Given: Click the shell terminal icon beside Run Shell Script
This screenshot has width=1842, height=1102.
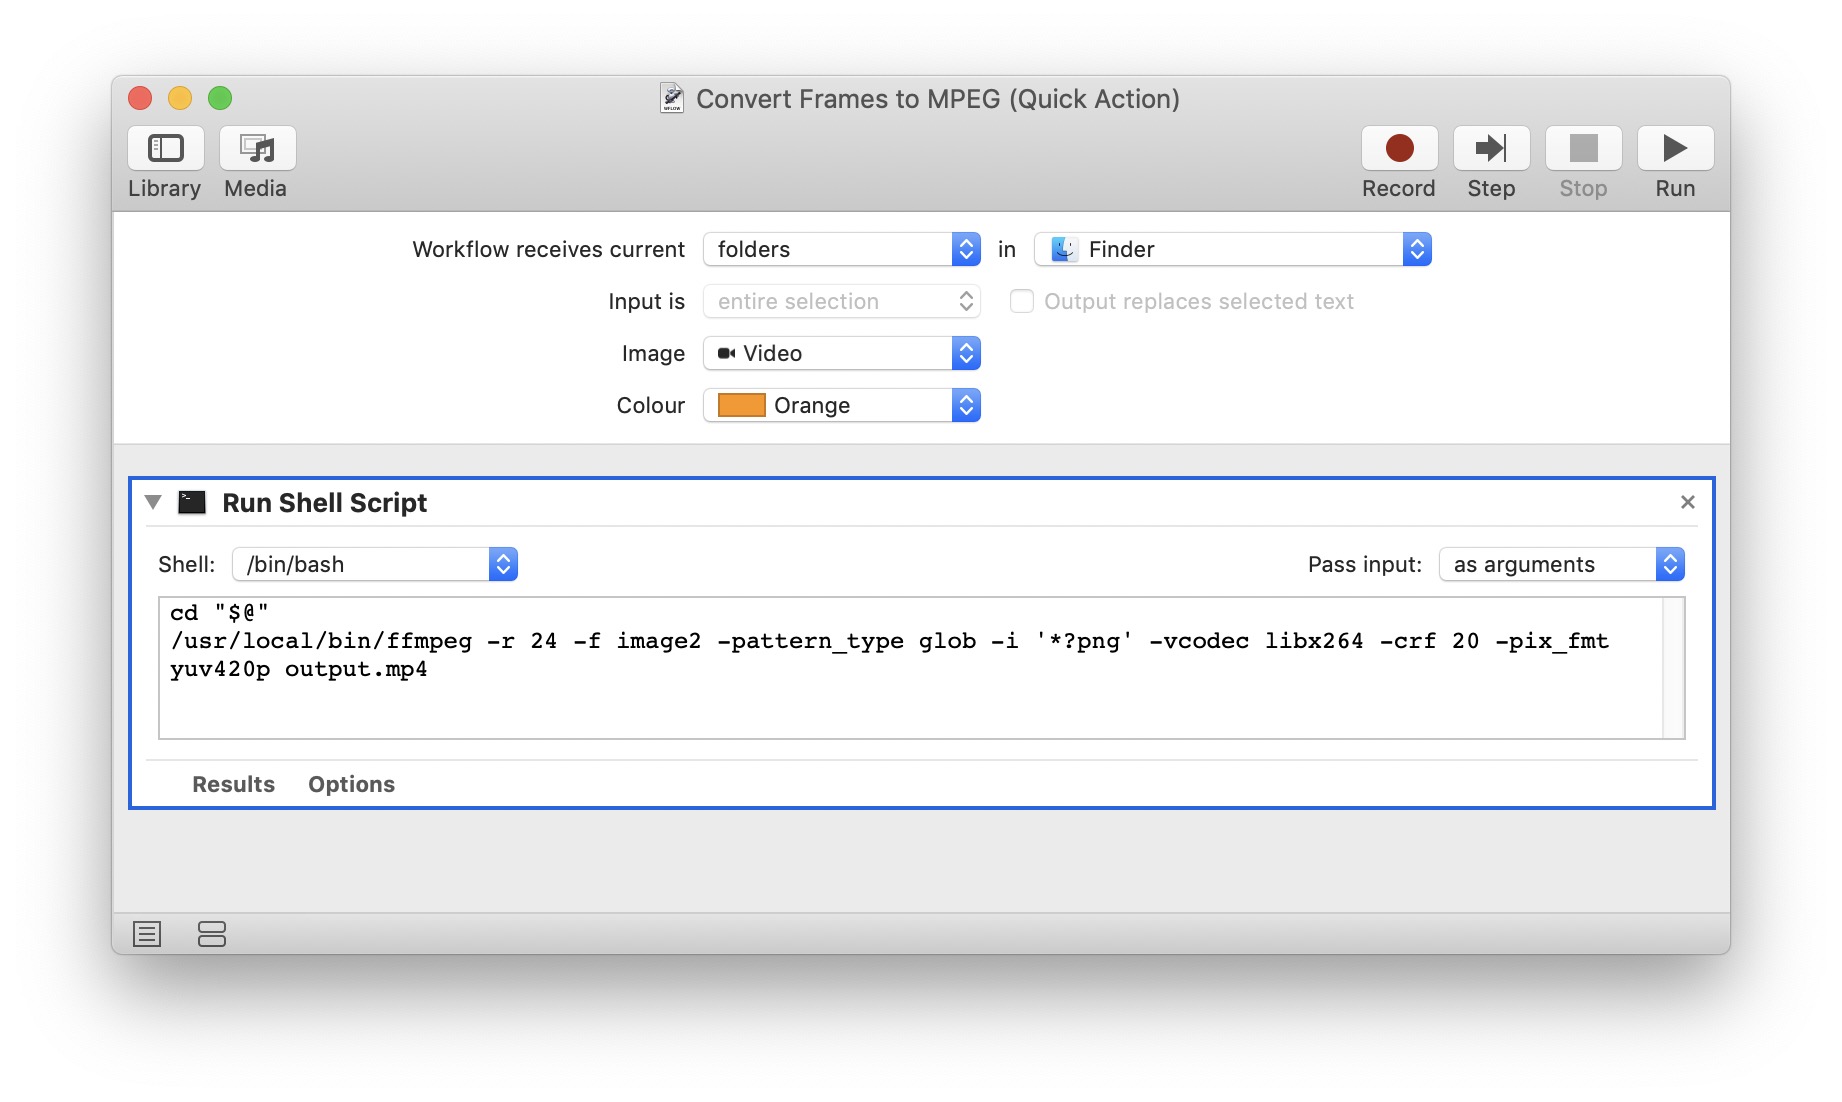Looking at the screenshot, I should pyautogui.click(x=191, y=502).
